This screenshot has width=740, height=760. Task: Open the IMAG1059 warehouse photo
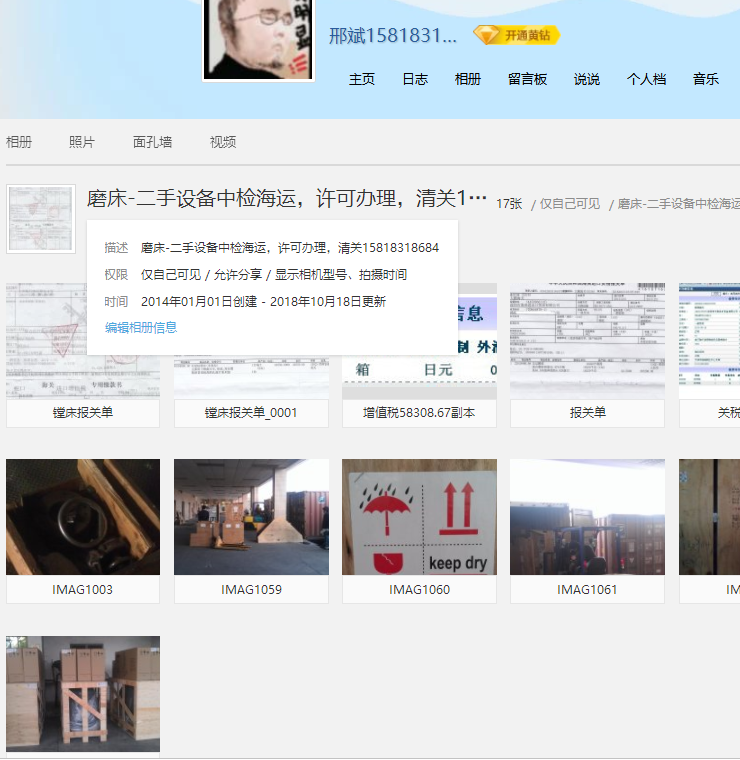point(251,517)
